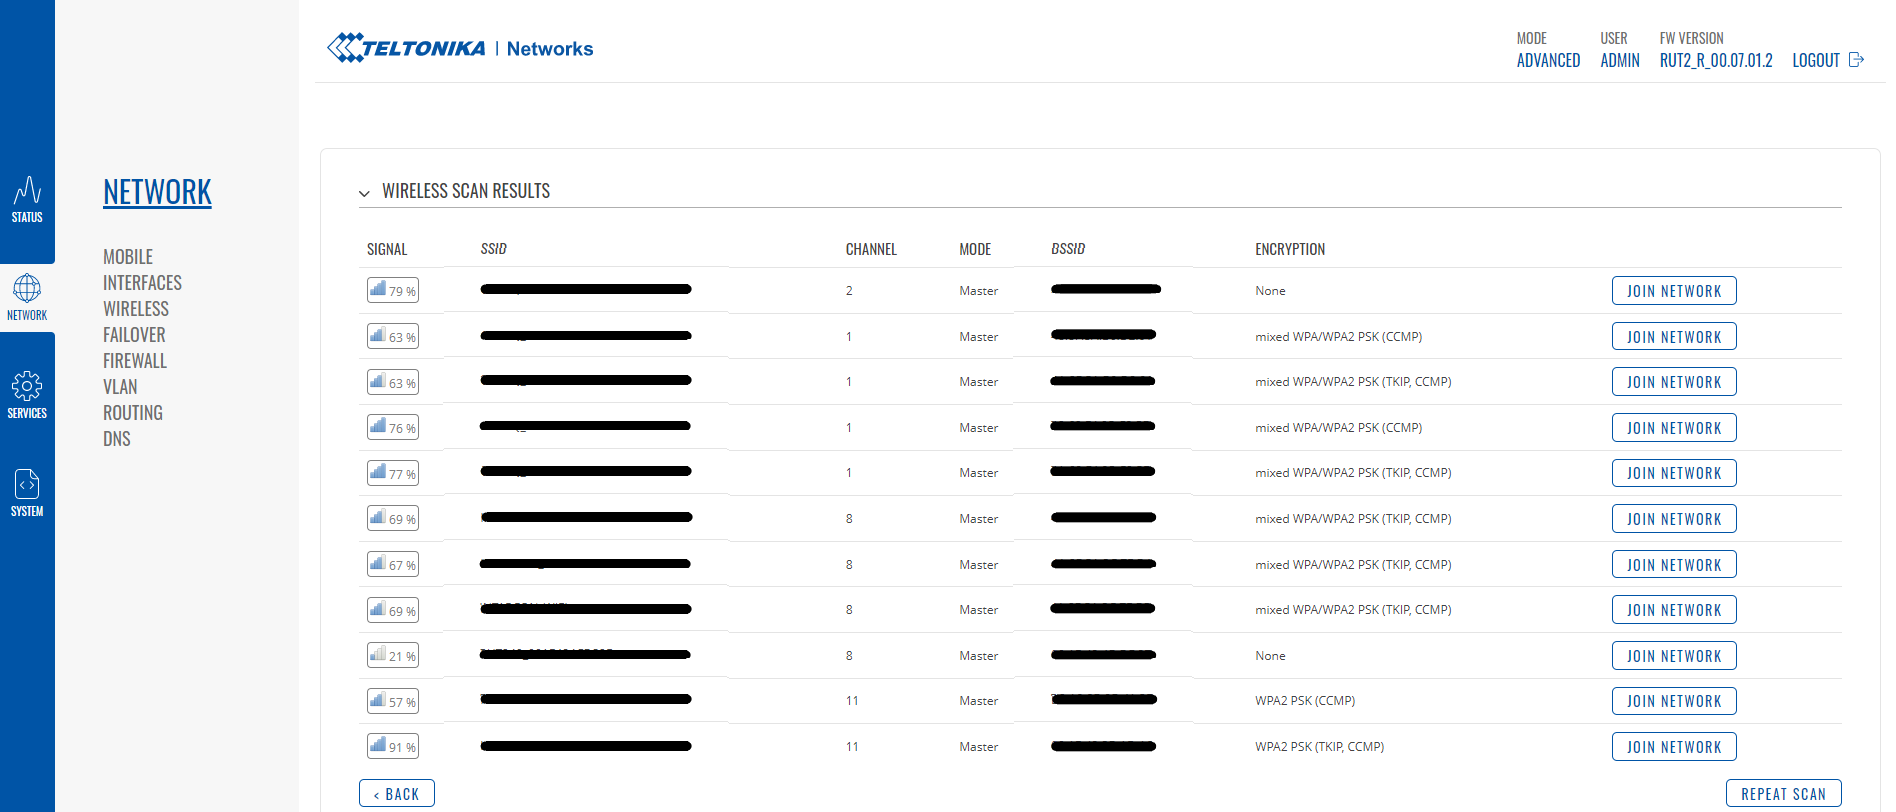Select the Failover menu item

[134, 335]
